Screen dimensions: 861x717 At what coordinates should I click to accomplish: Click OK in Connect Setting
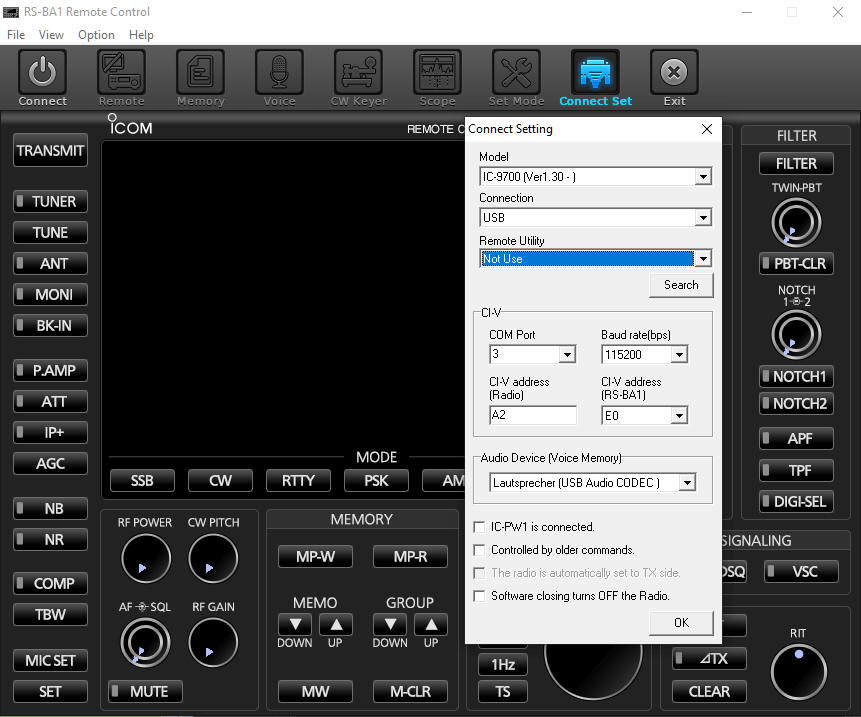point(681,623)
